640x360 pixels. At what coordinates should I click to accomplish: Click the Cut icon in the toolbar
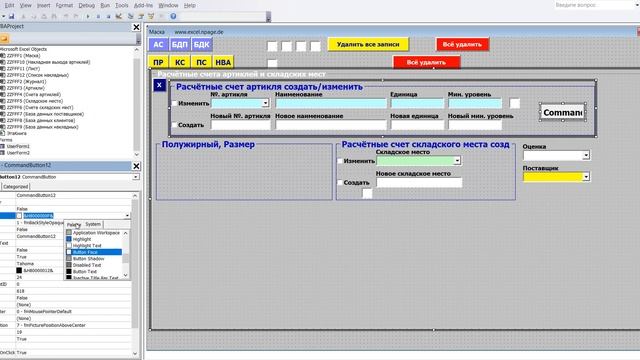(23, 16)
